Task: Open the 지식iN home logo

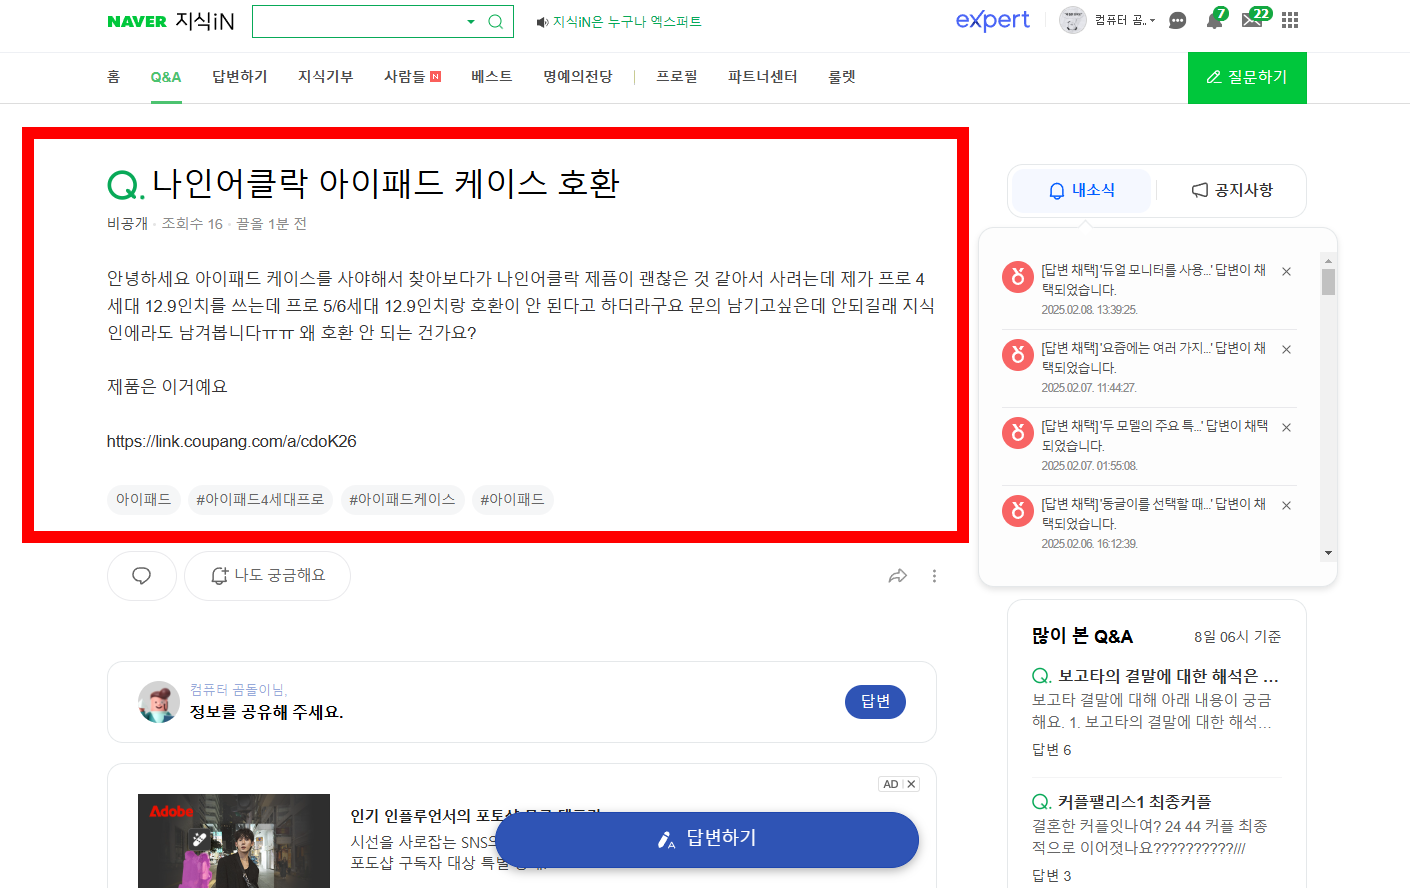Action: pos(204,21)
